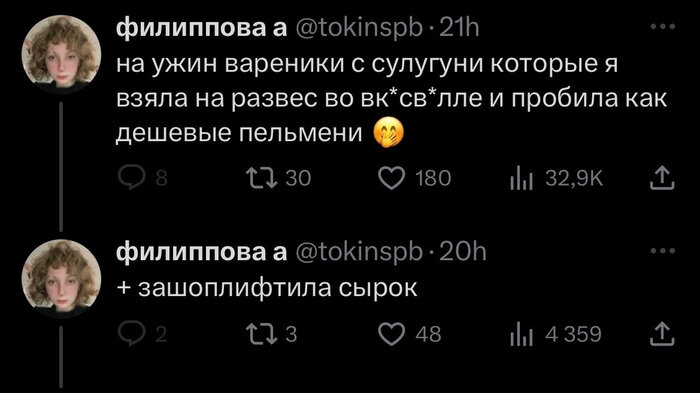Open more options menu on first tweet
Viewport: 700px width, 393px height.
(662, 27)
